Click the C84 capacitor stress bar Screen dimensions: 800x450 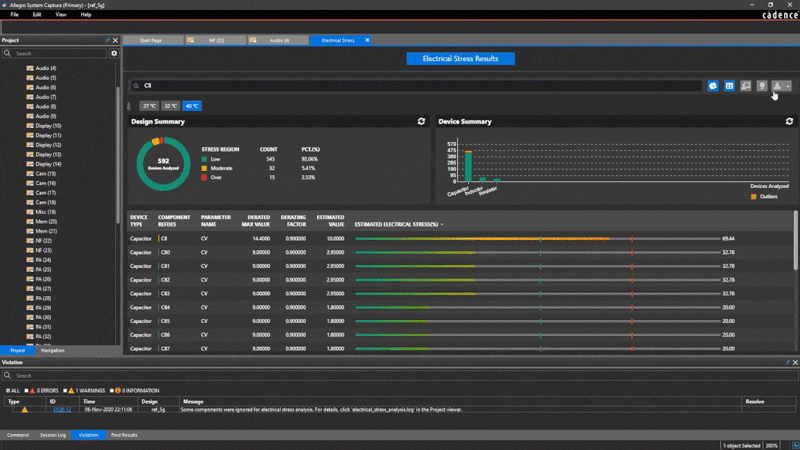coord(537,308)
